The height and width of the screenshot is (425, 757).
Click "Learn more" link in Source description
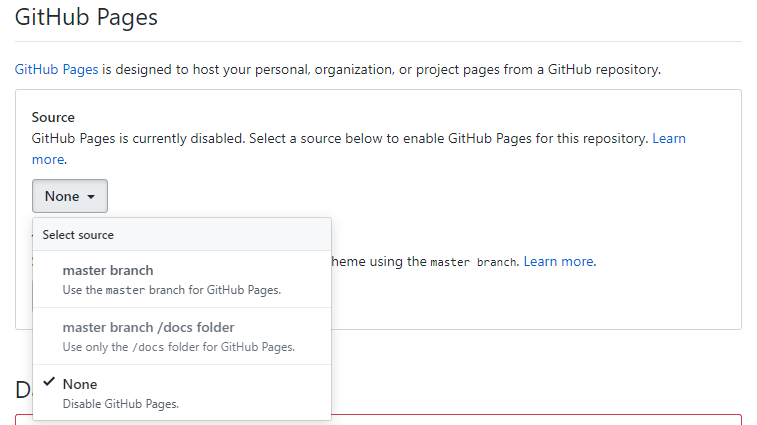point(669,138)
